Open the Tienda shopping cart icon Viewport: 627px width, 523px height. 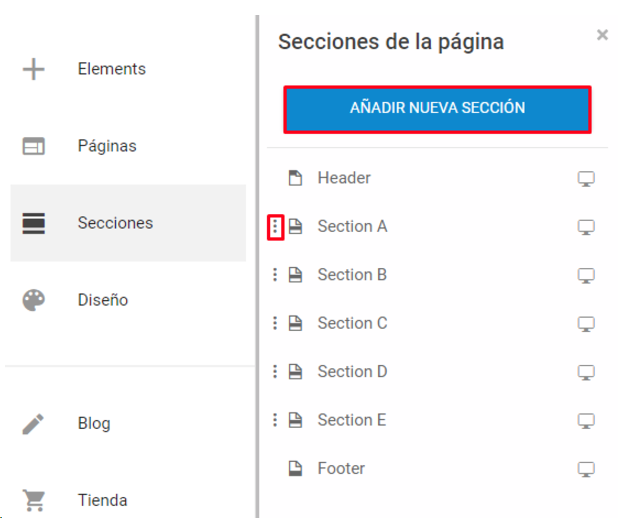tap(34, 500)
